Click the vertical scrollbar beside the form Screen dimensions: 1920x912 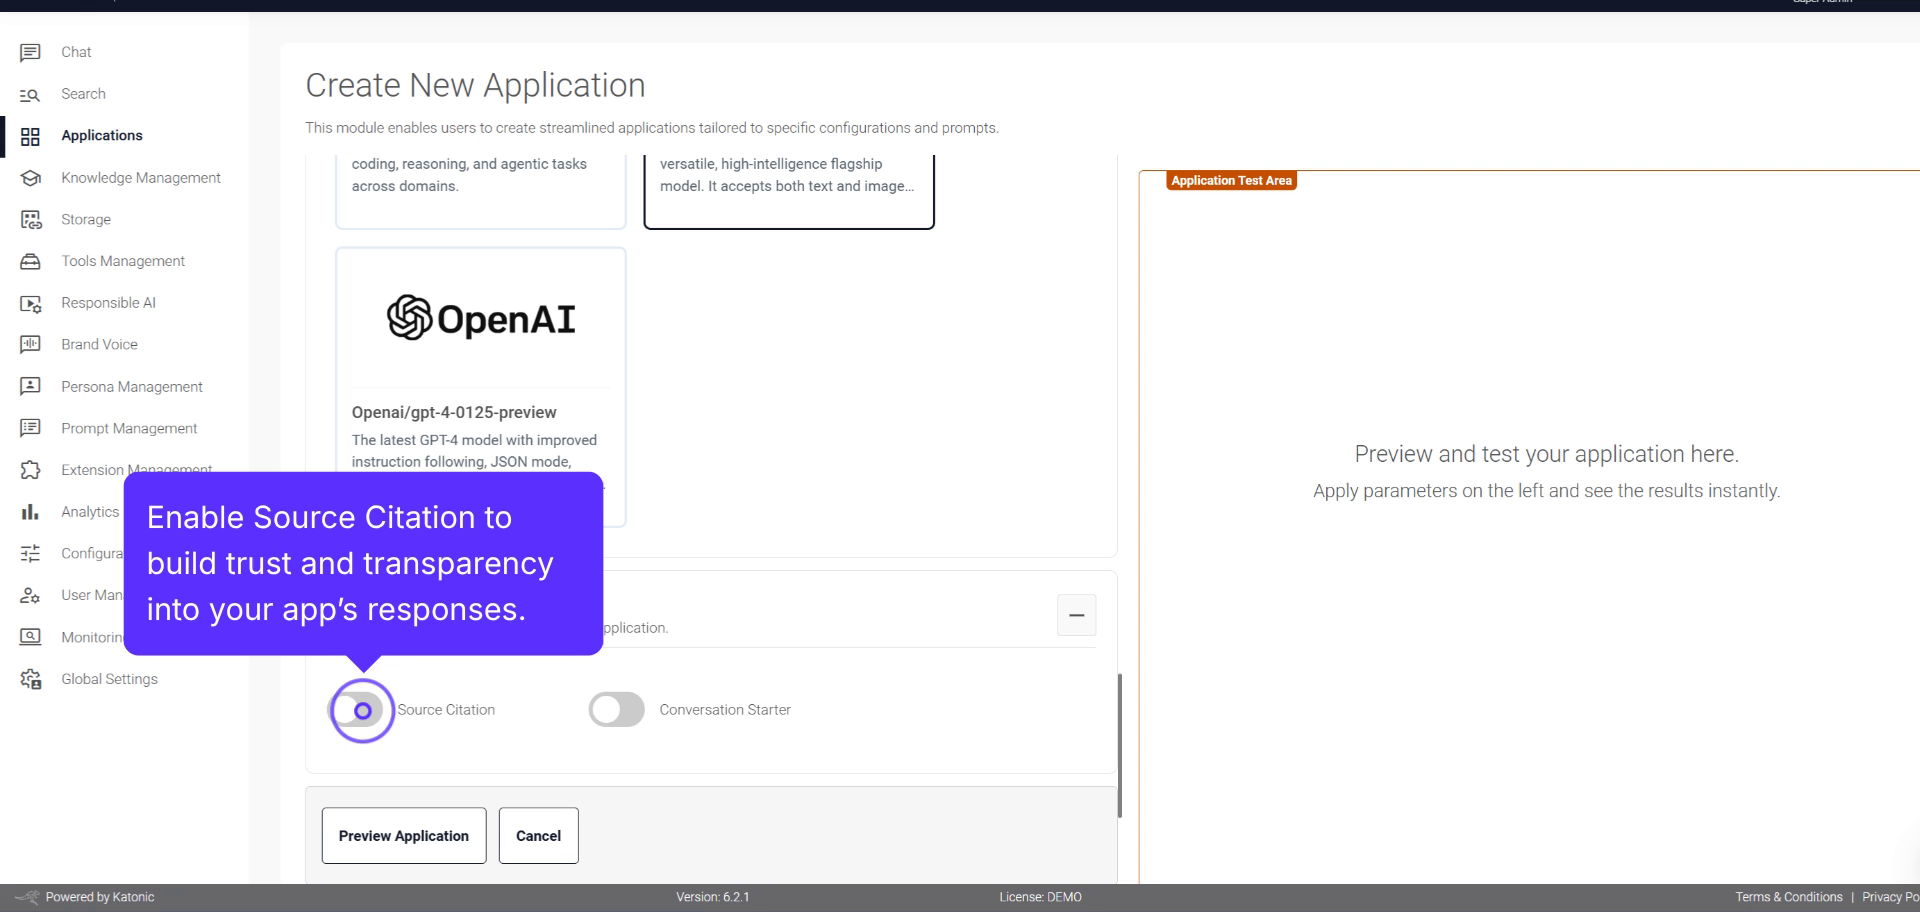pyautogui.click(x=1119, y=730)
